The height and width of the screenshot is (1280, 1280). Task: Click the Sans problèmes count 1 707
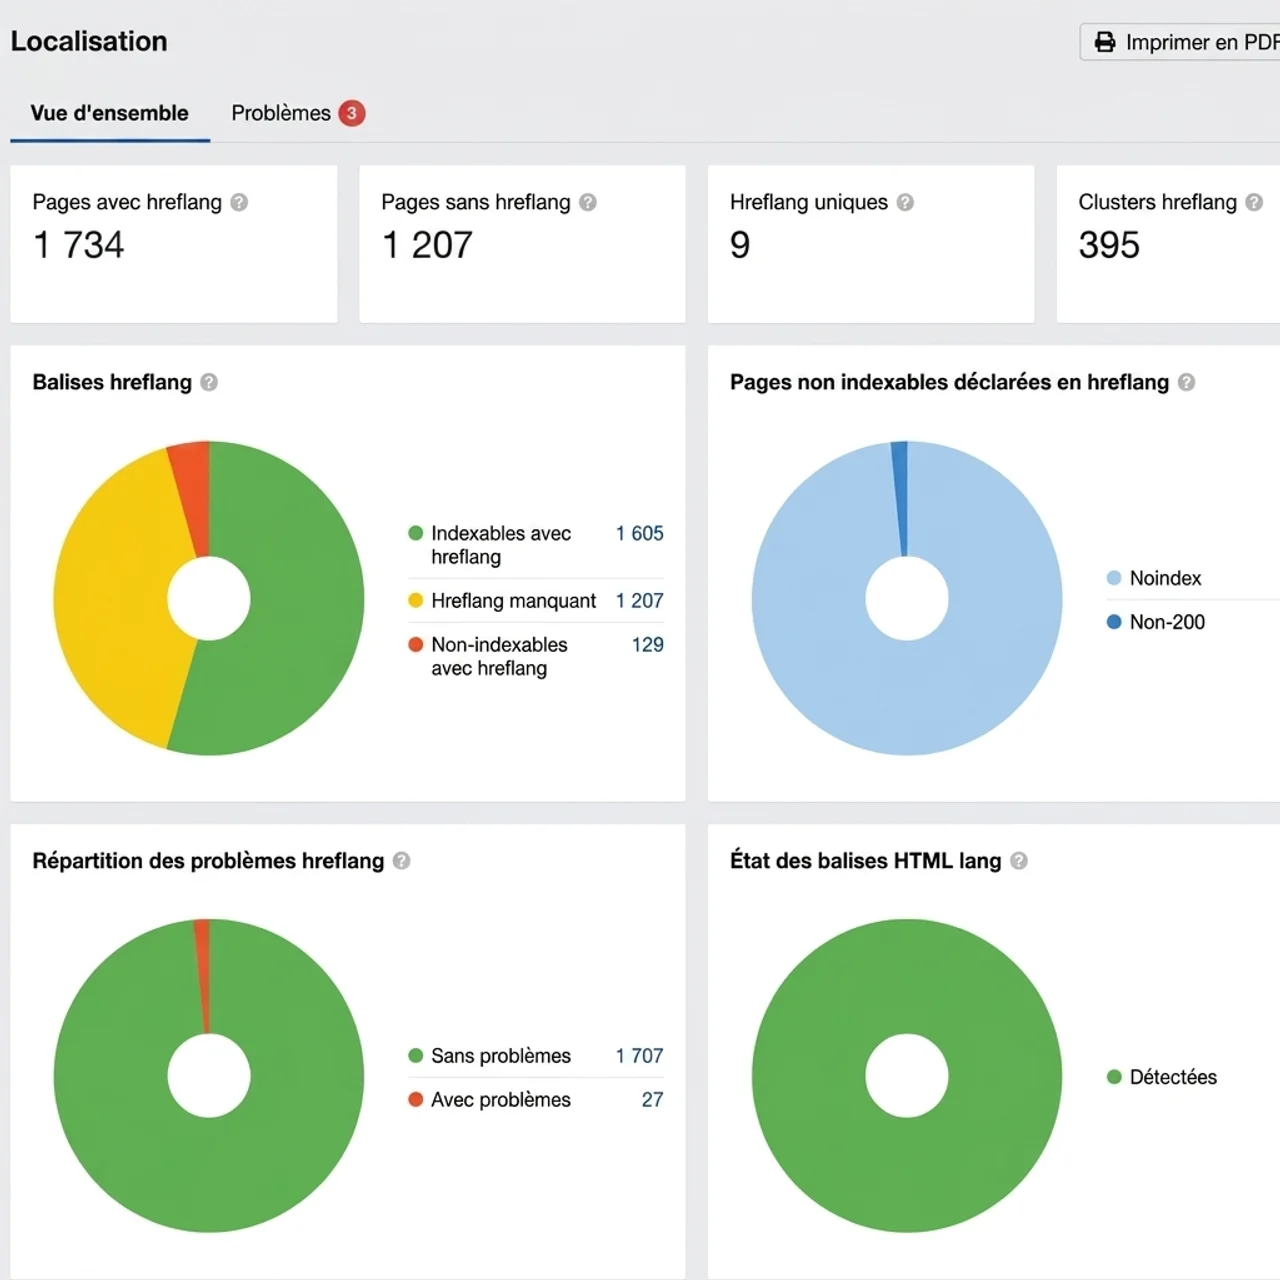(x=640, y=1056)
